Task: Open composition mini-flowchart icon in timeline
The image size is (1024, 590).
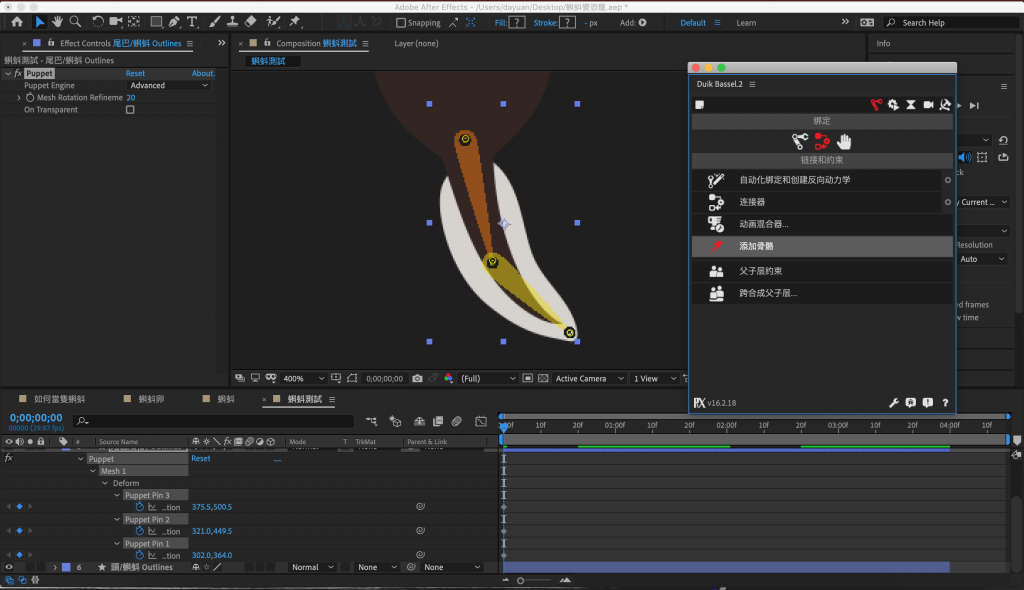Action: tap(371, 421)
